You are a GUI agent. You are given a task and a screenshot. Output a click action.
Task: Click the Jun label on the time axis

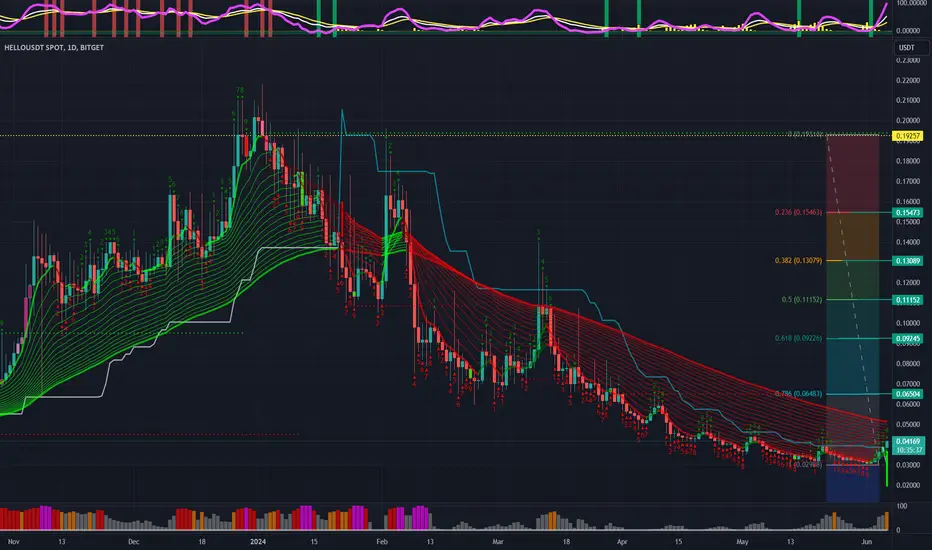coord(867,542)
